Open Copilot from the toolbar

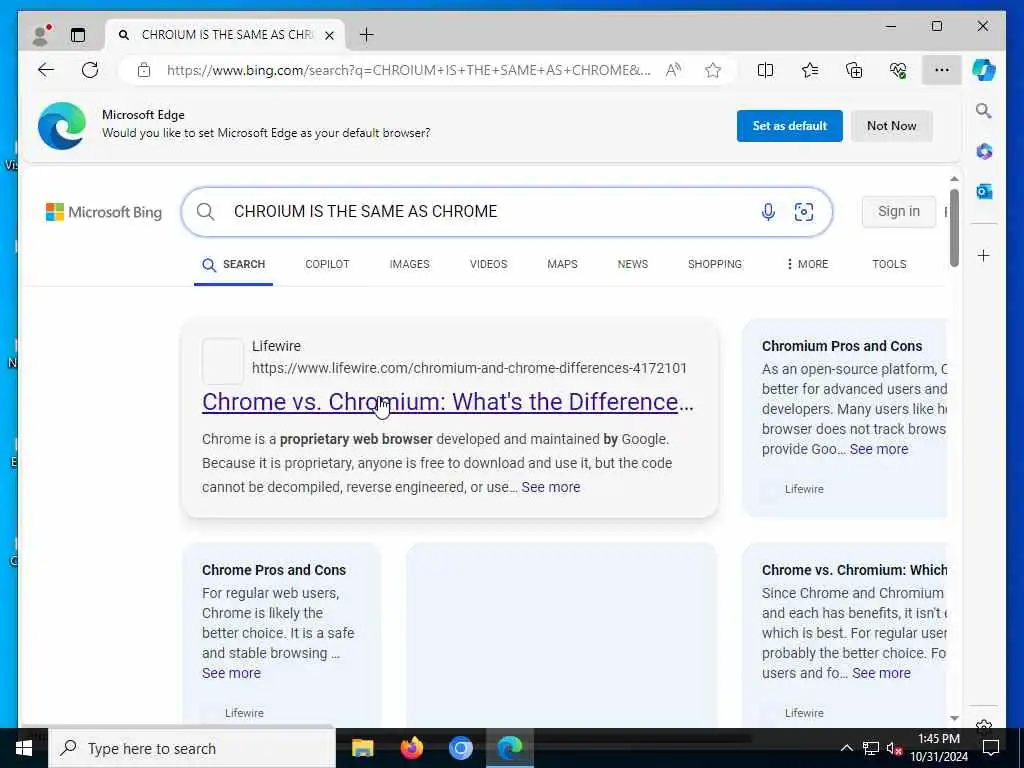tap(984, 70)
